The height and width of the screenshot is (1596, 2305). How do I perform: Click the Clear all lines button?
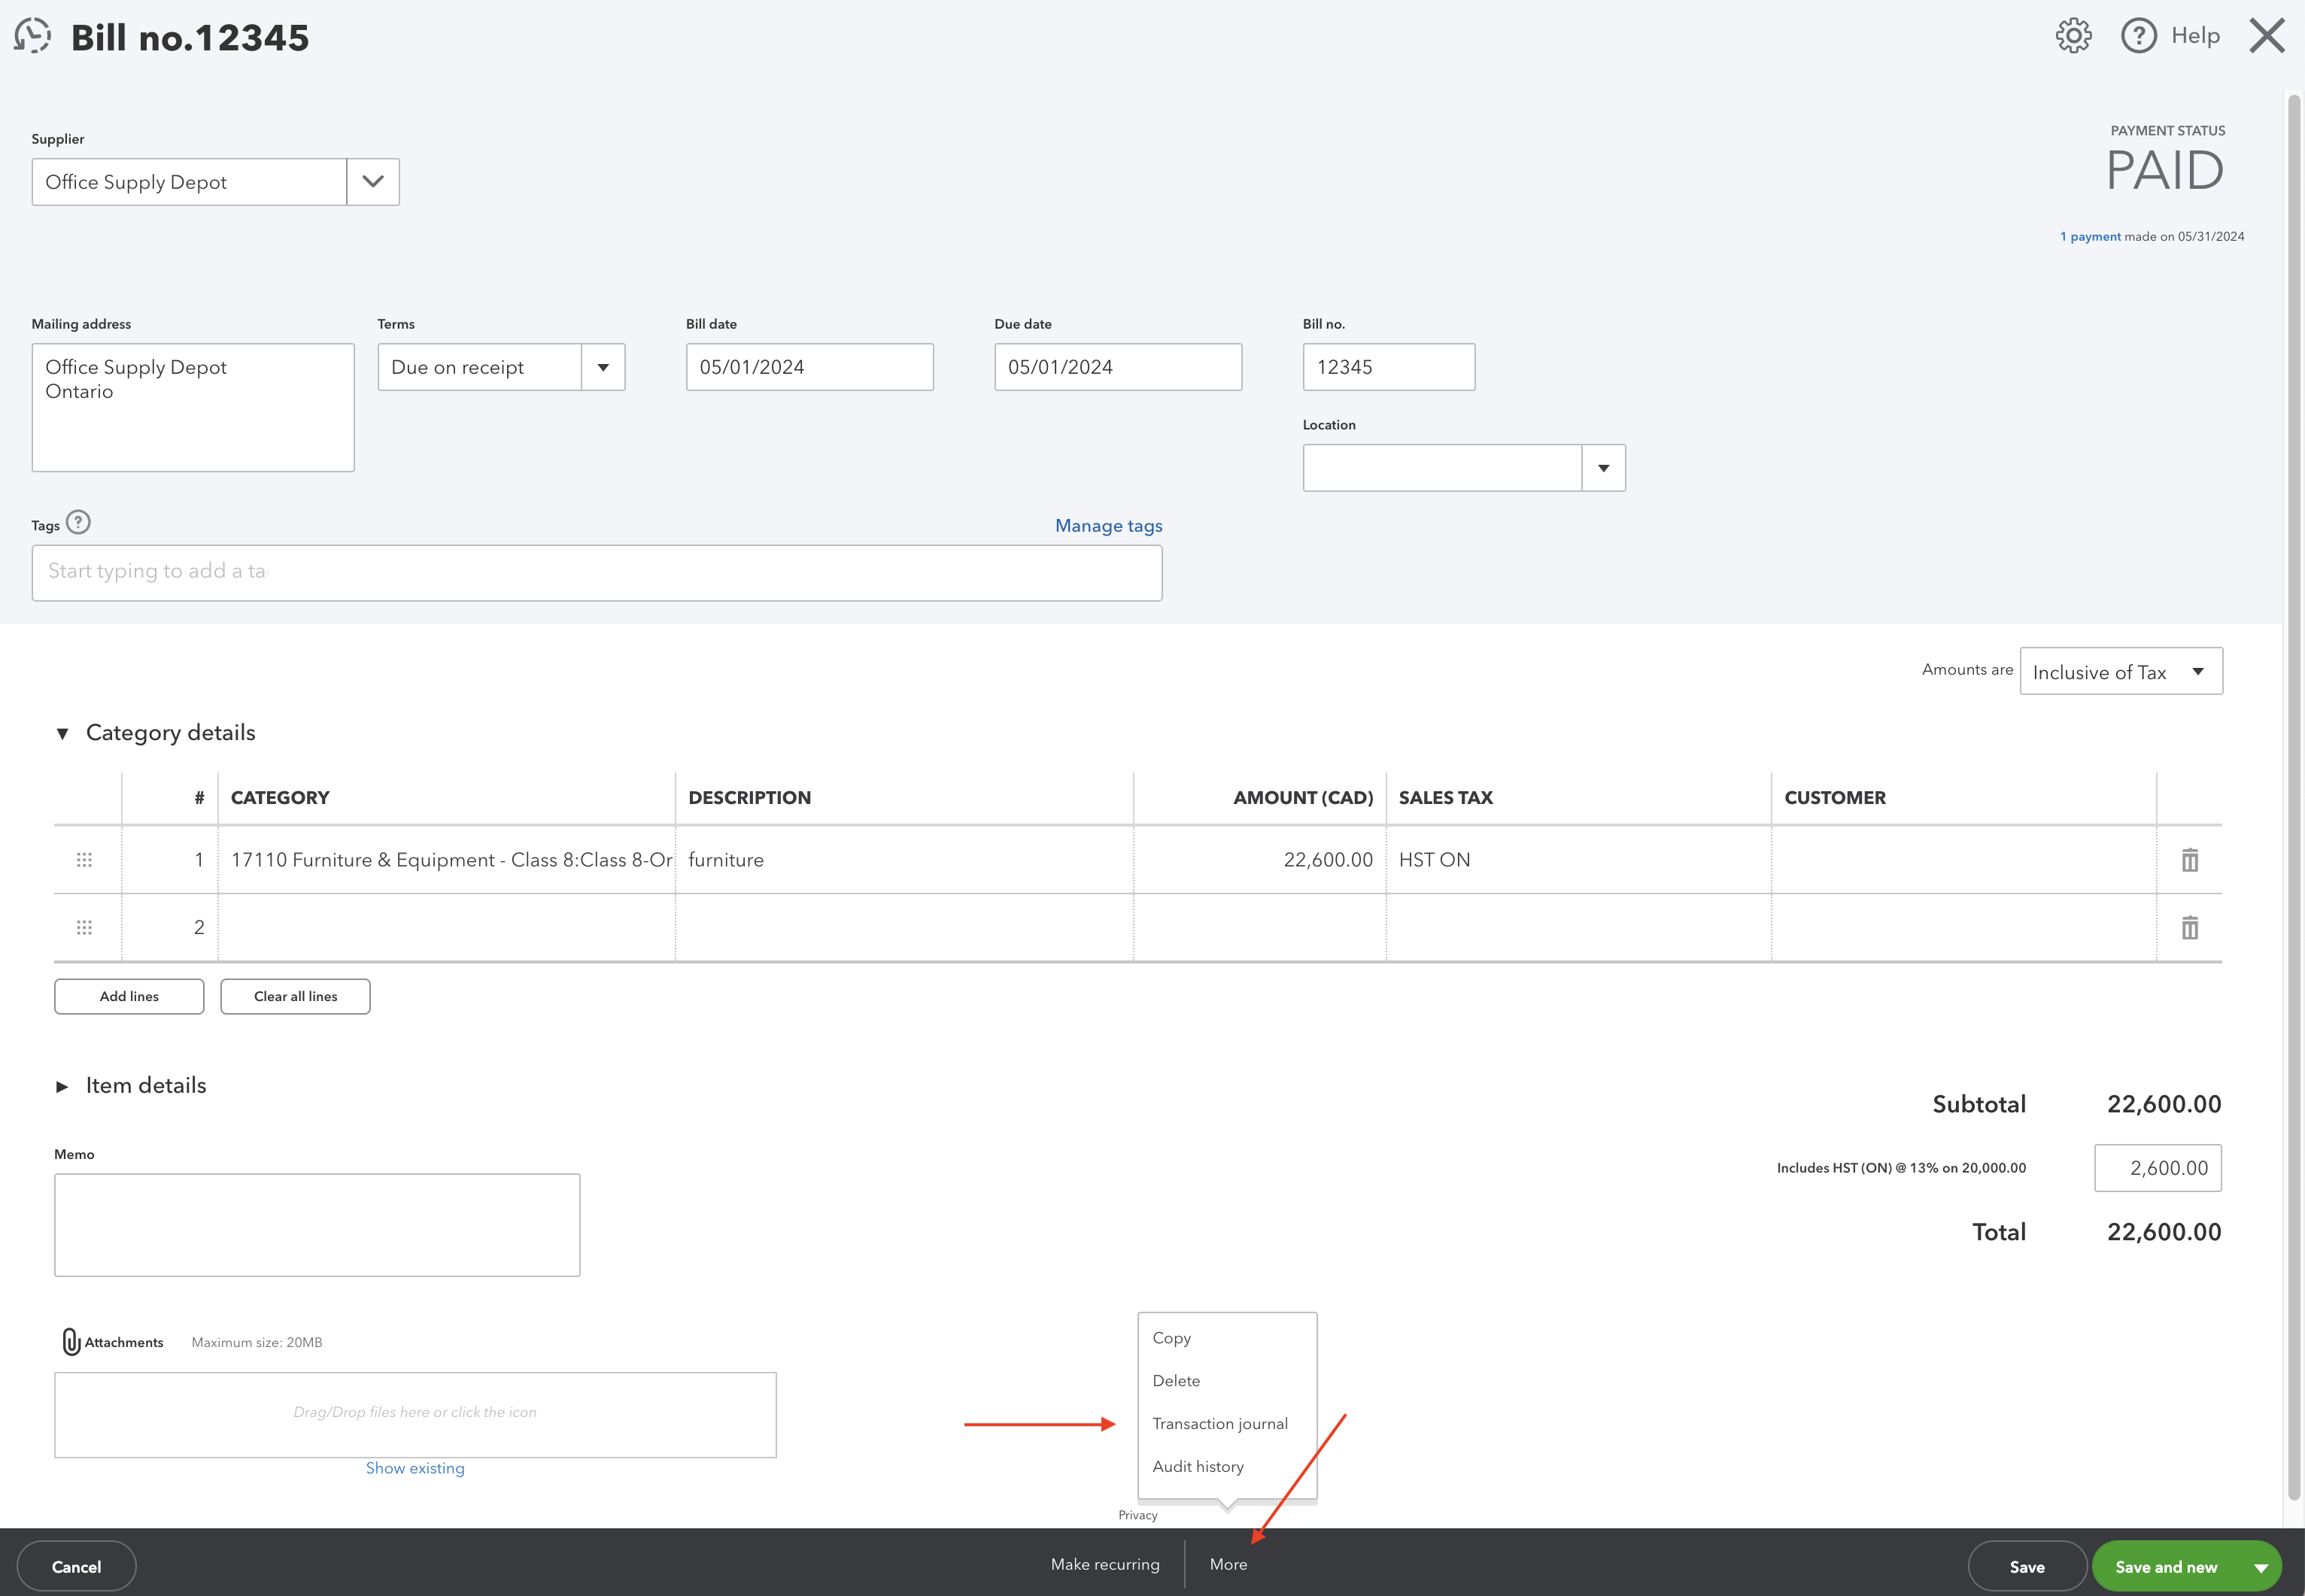pos(295,996)
